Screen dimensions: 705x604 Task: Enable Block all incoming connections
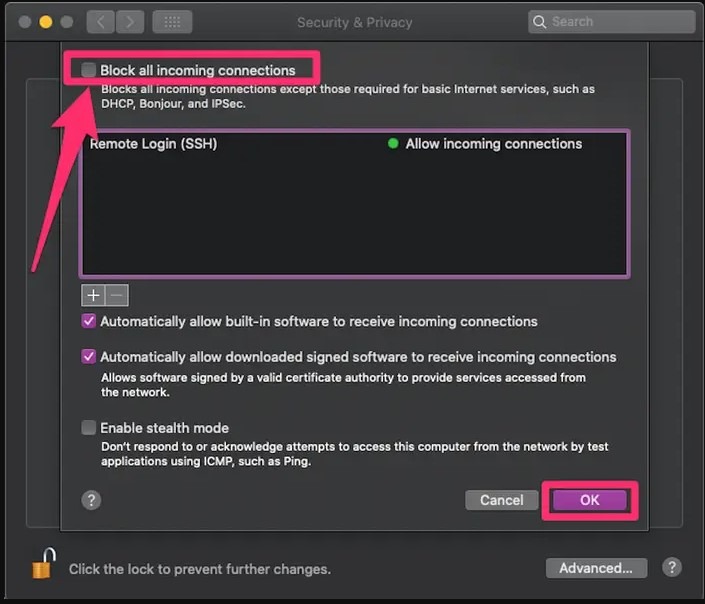[x=89, y=70]
